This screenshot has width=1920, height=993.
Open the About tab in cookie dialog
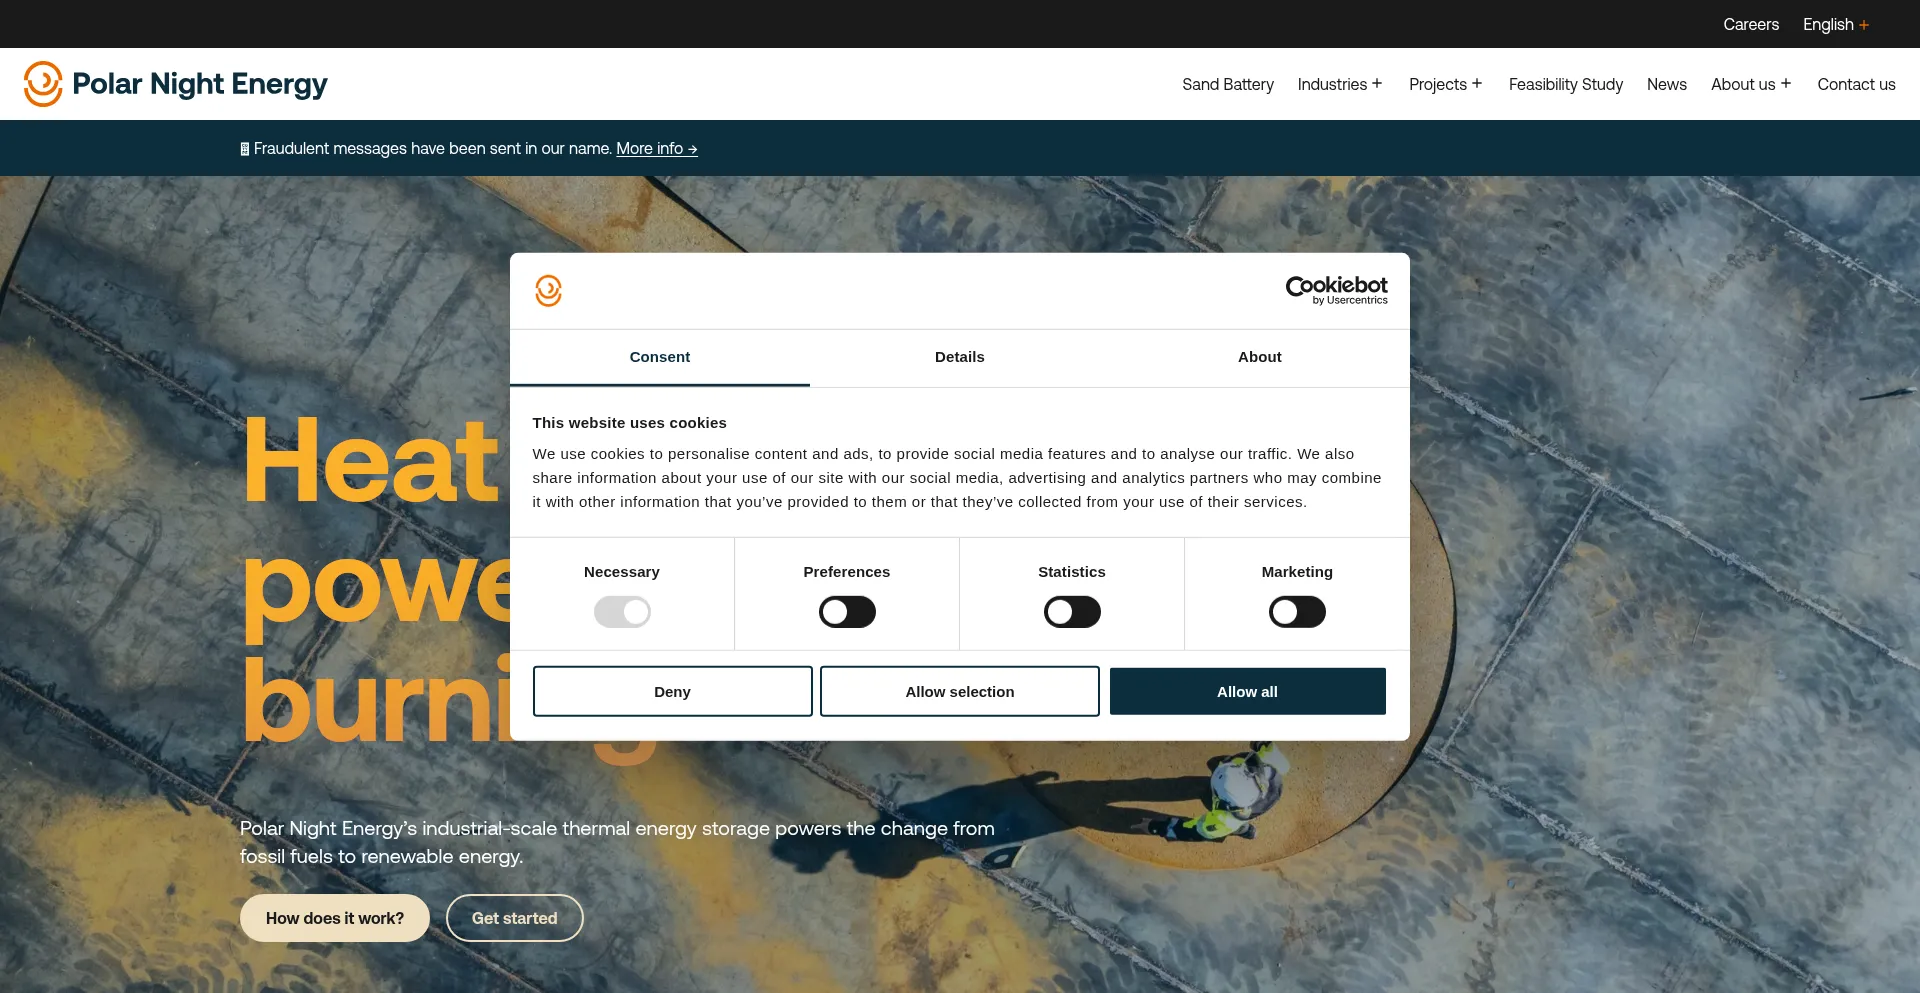tap(1259, 357)
